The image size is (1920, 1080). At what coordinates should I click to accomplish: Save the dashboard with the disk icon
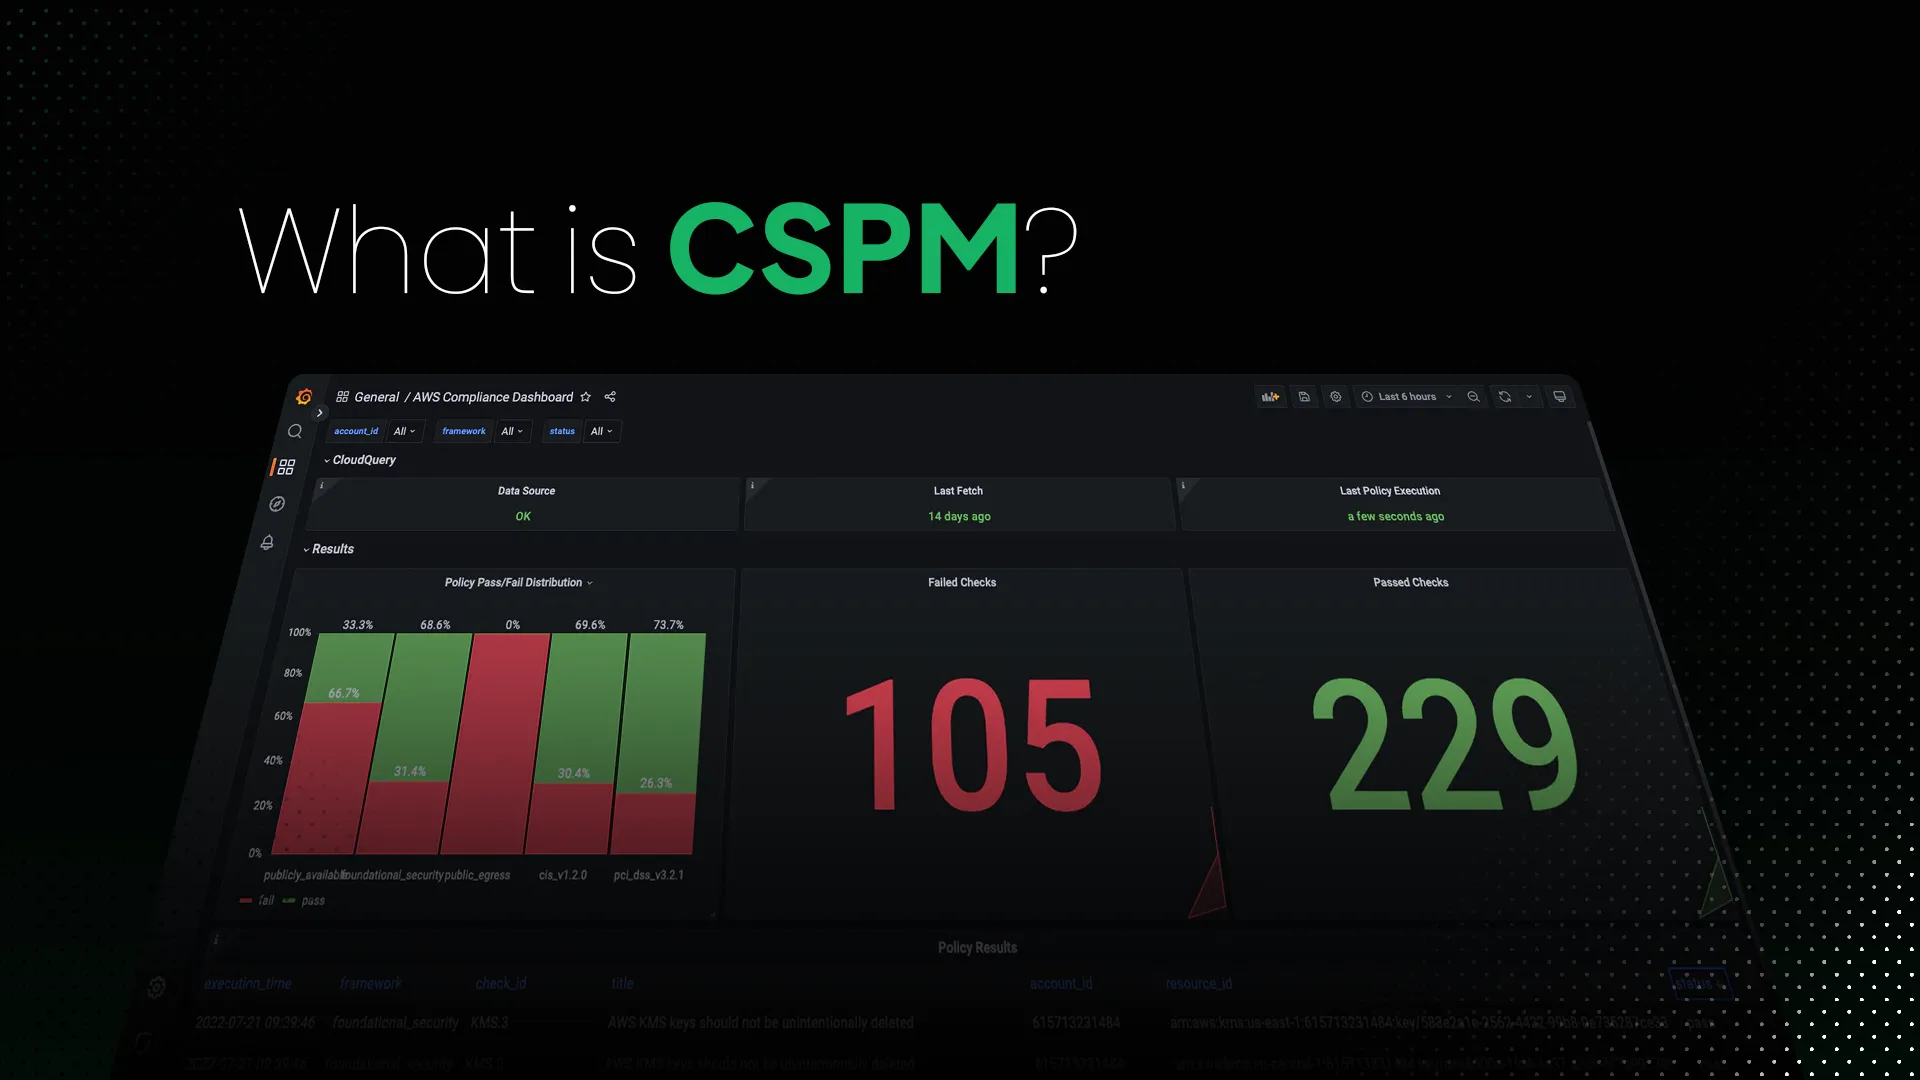click(x=1304, y=397)
